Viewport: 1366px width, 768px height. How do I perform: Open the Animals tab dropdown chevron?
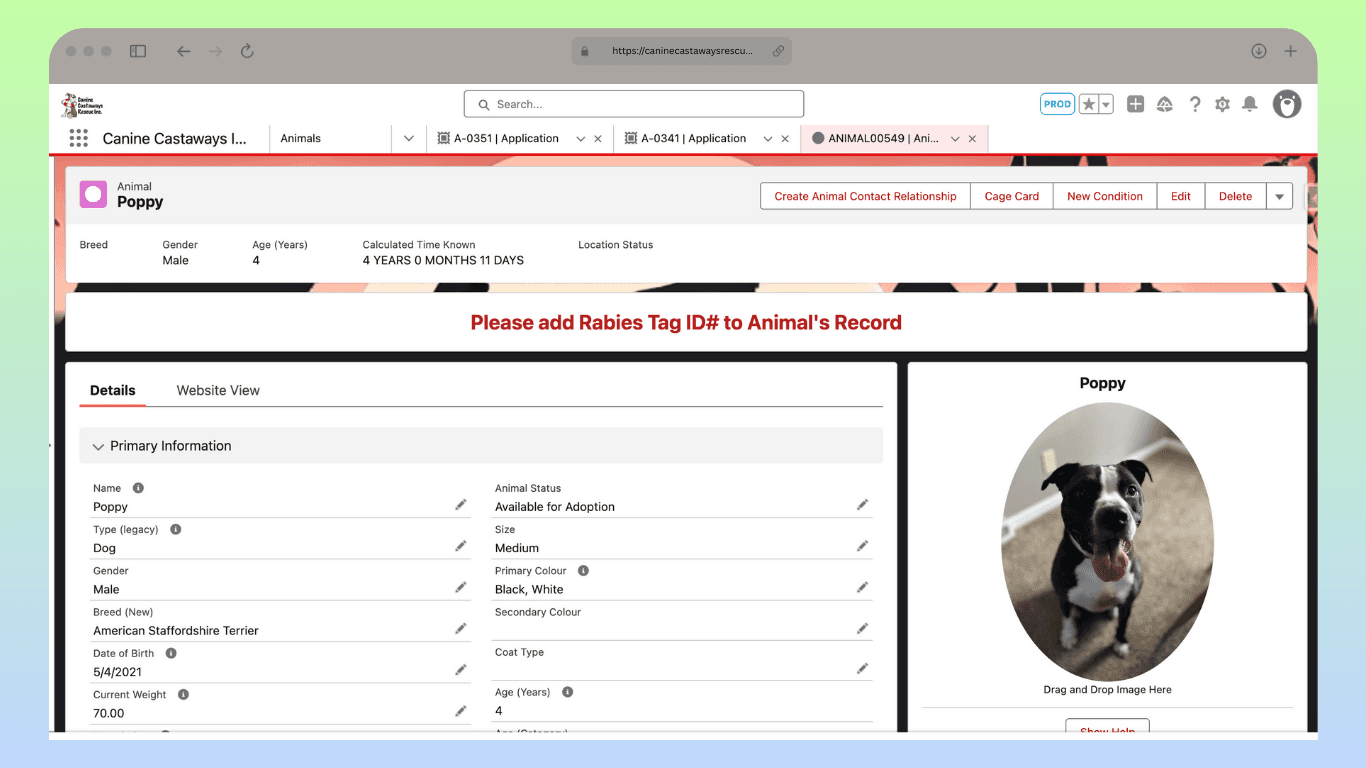click(408, 138)
